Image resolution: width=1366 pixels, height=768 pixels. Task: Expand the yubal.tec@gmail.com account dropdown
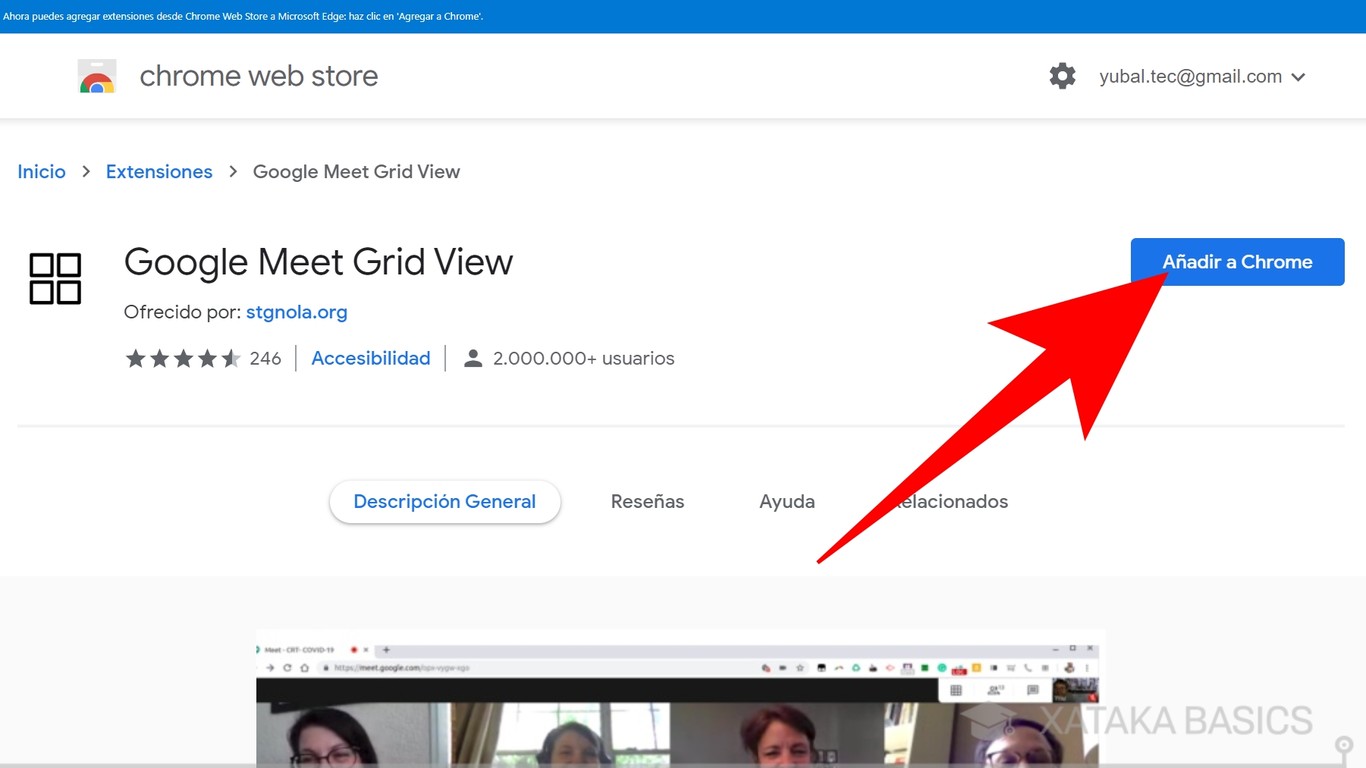[x=1298, y=77]
